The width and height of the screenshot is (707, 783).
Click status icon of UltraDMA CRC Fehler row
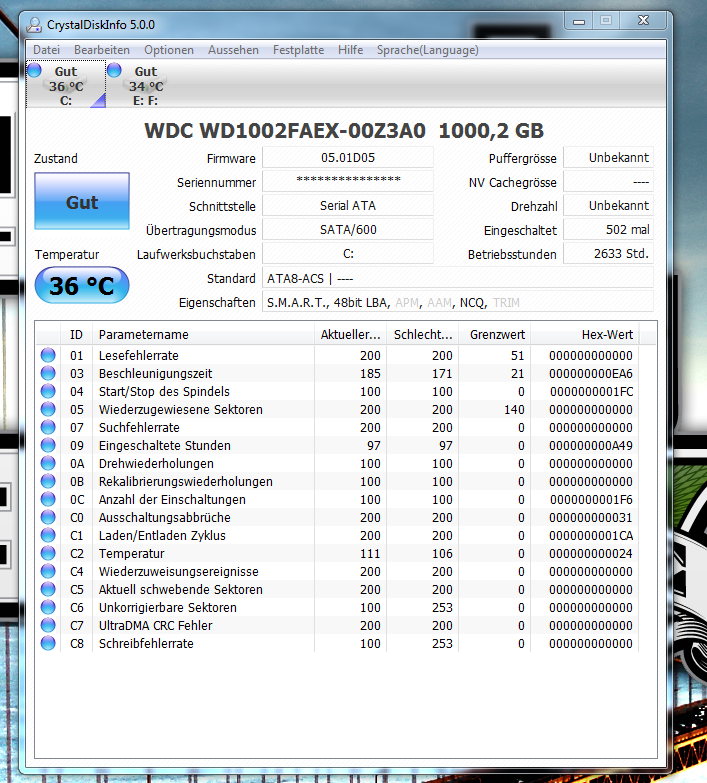point(48,625)
